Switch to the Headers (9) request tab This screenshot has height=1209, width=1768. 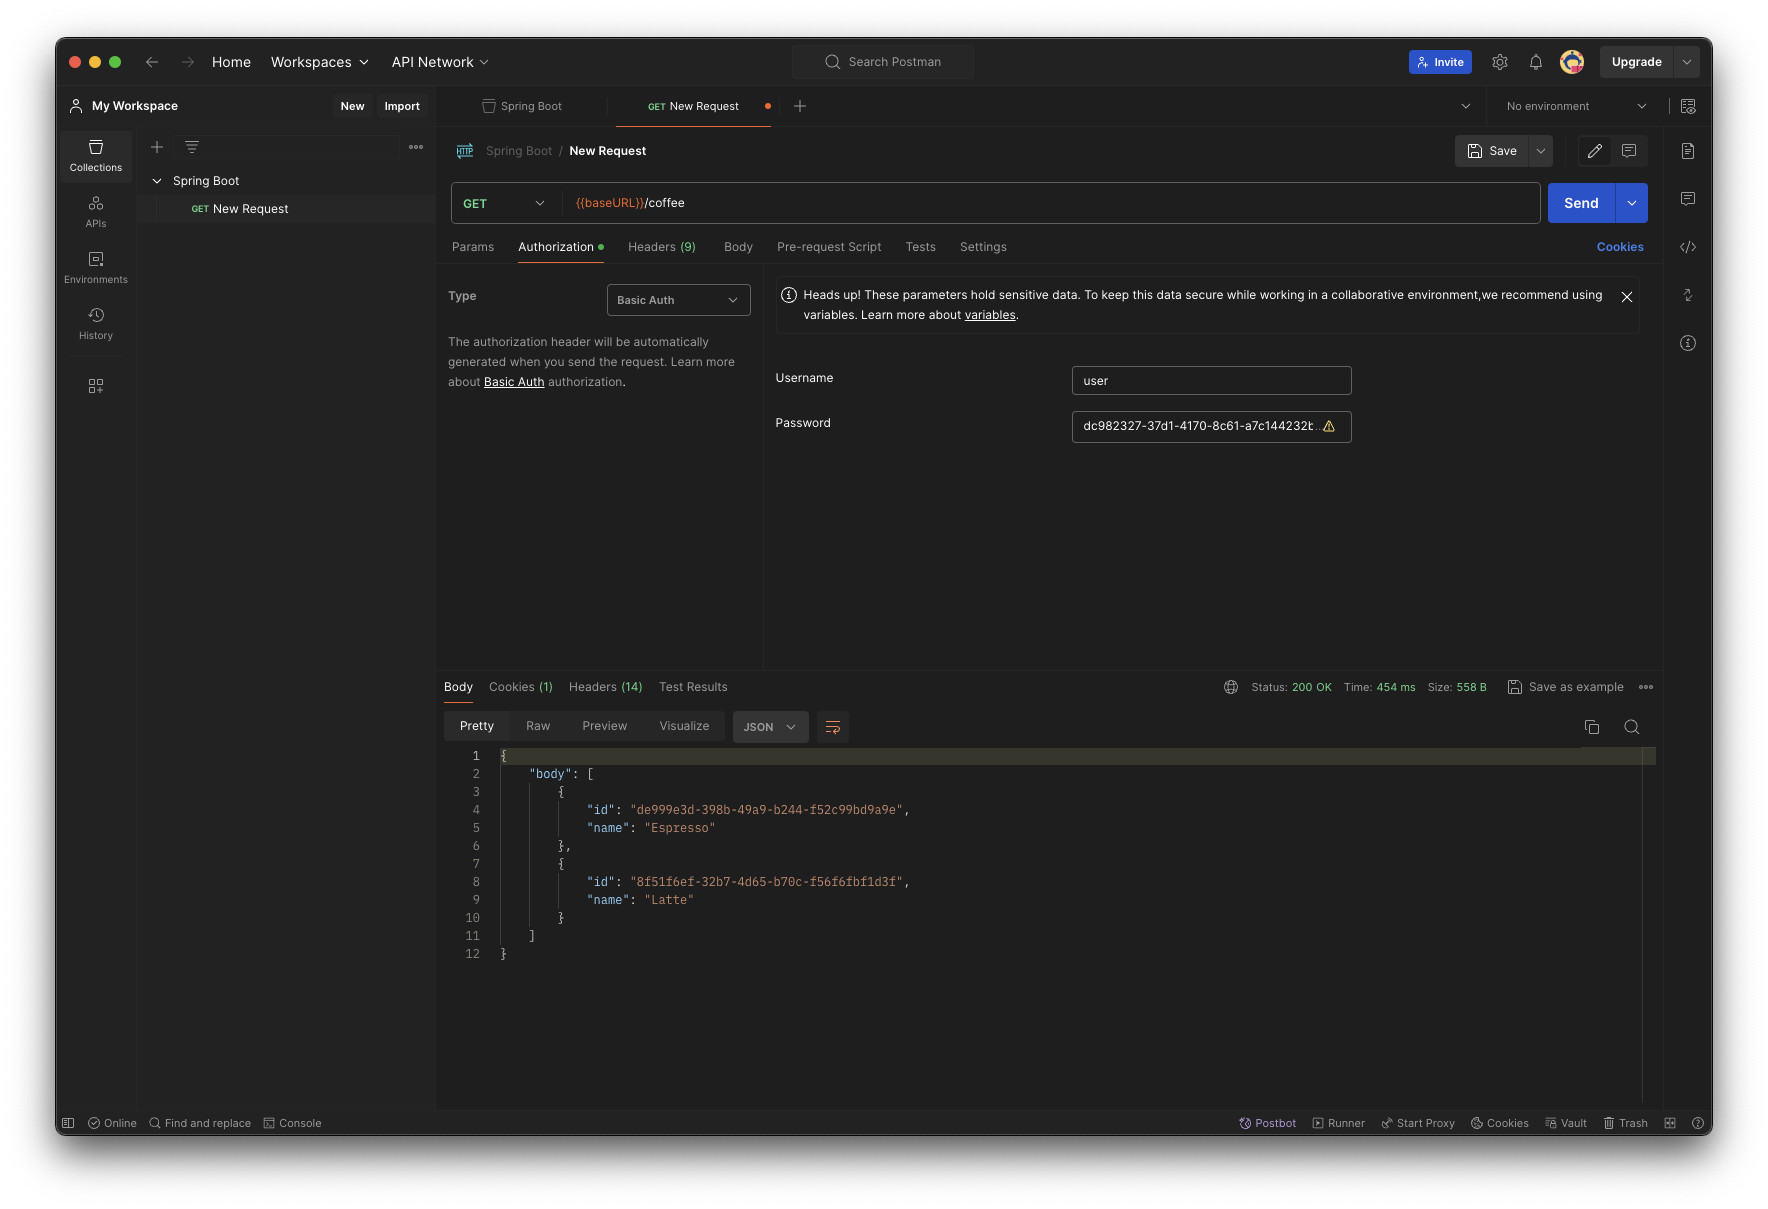click(x=662, y=247)
